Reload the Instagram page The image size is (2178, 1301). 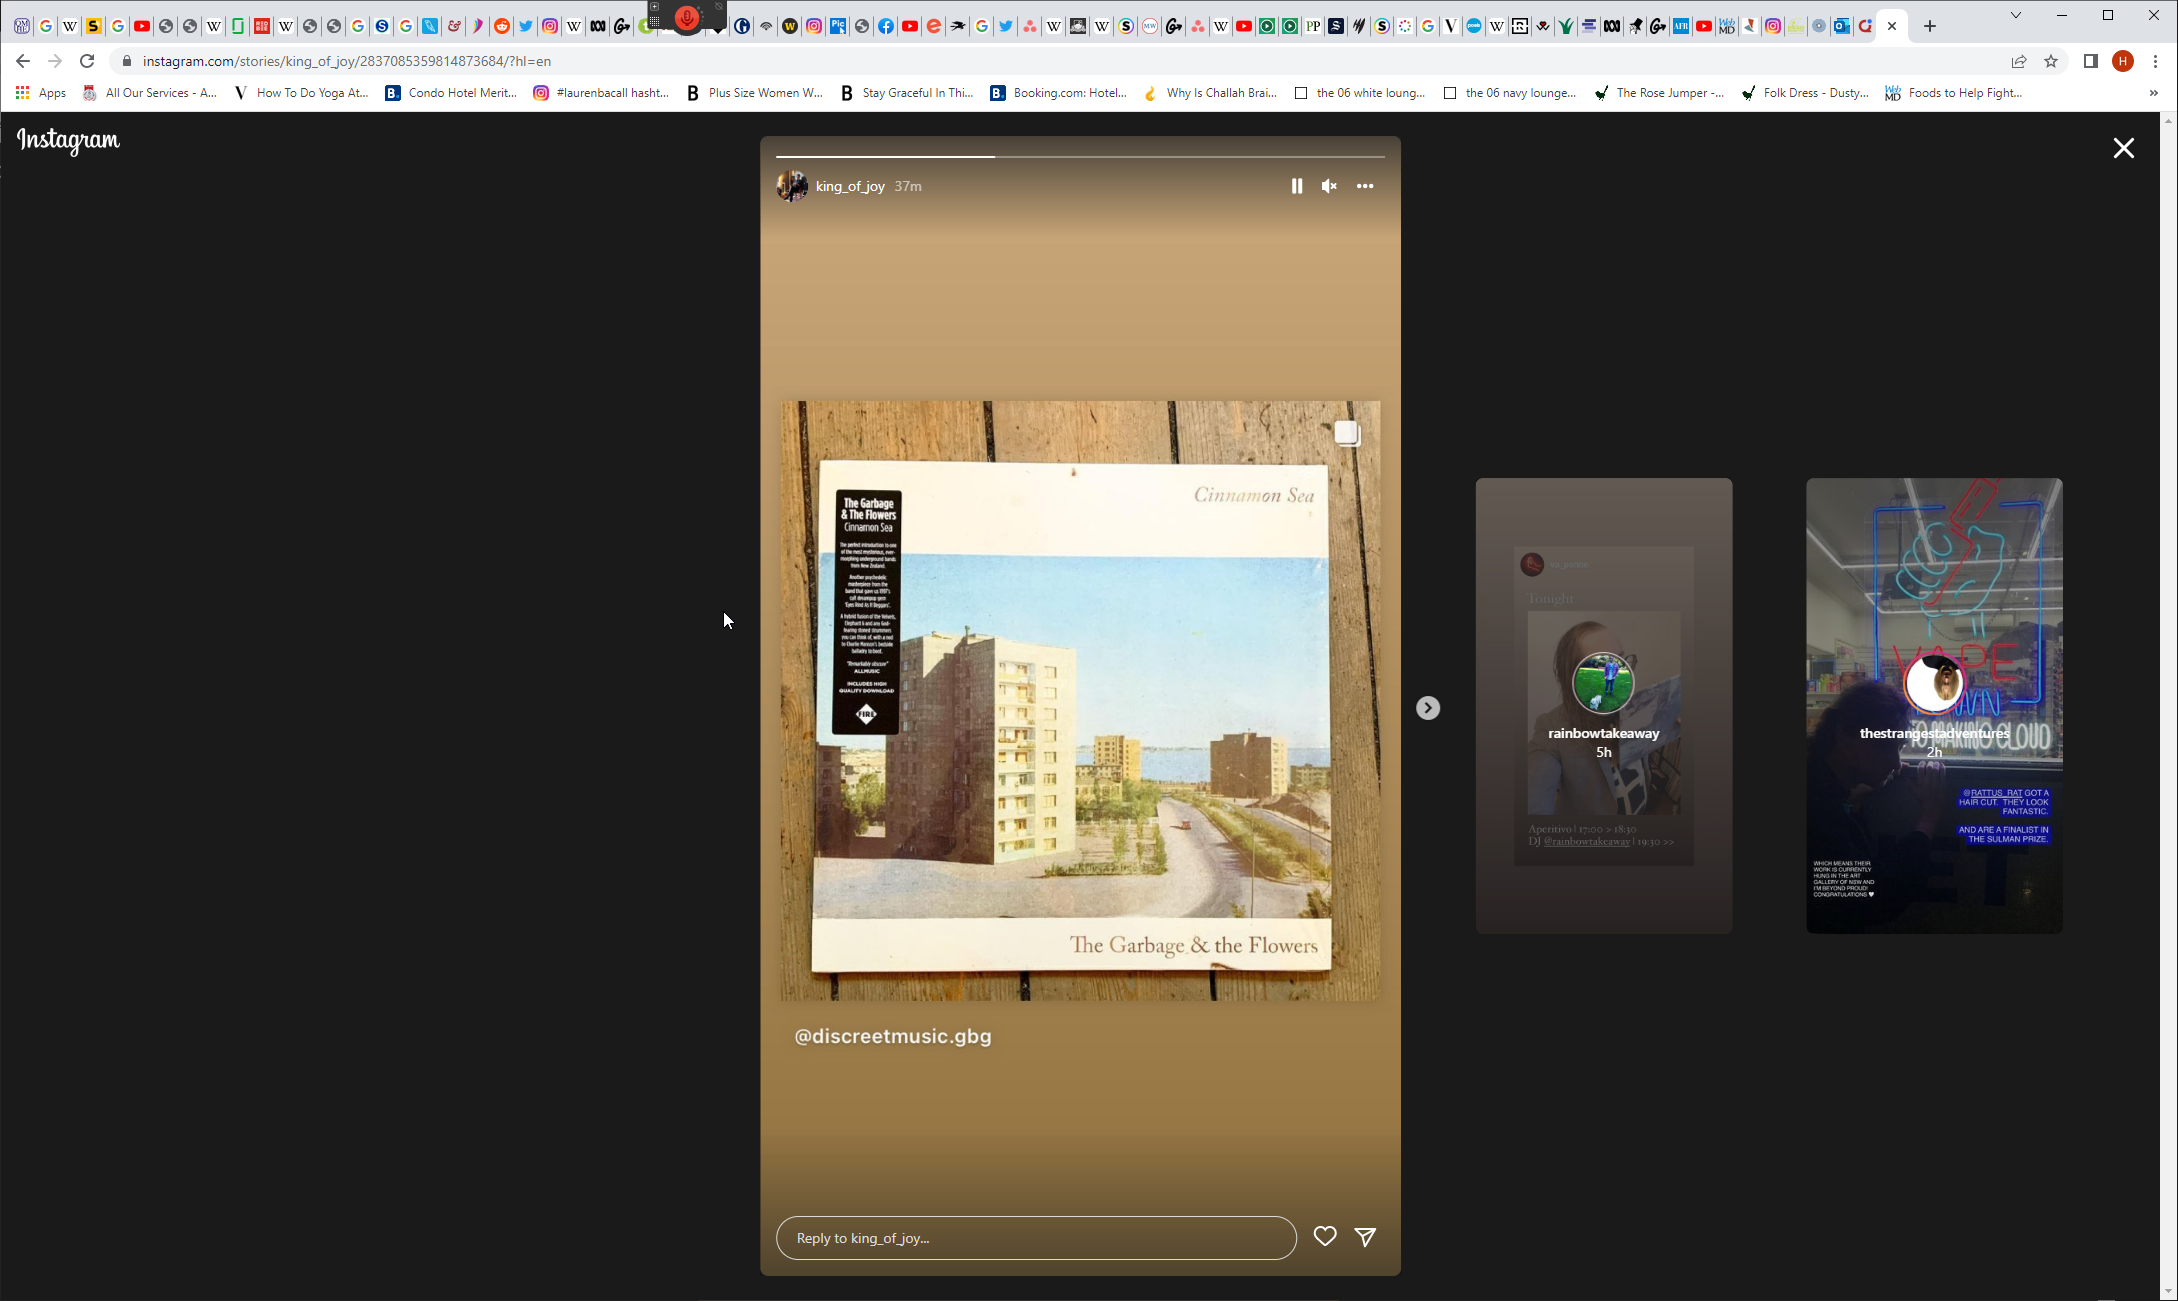87,61
